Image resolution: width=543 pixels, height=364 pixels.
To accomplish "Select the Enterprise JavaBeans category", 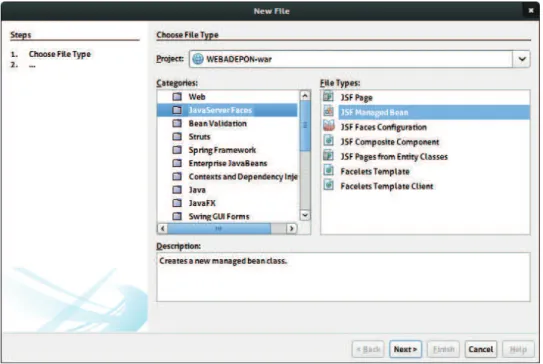I will (228, 163).
